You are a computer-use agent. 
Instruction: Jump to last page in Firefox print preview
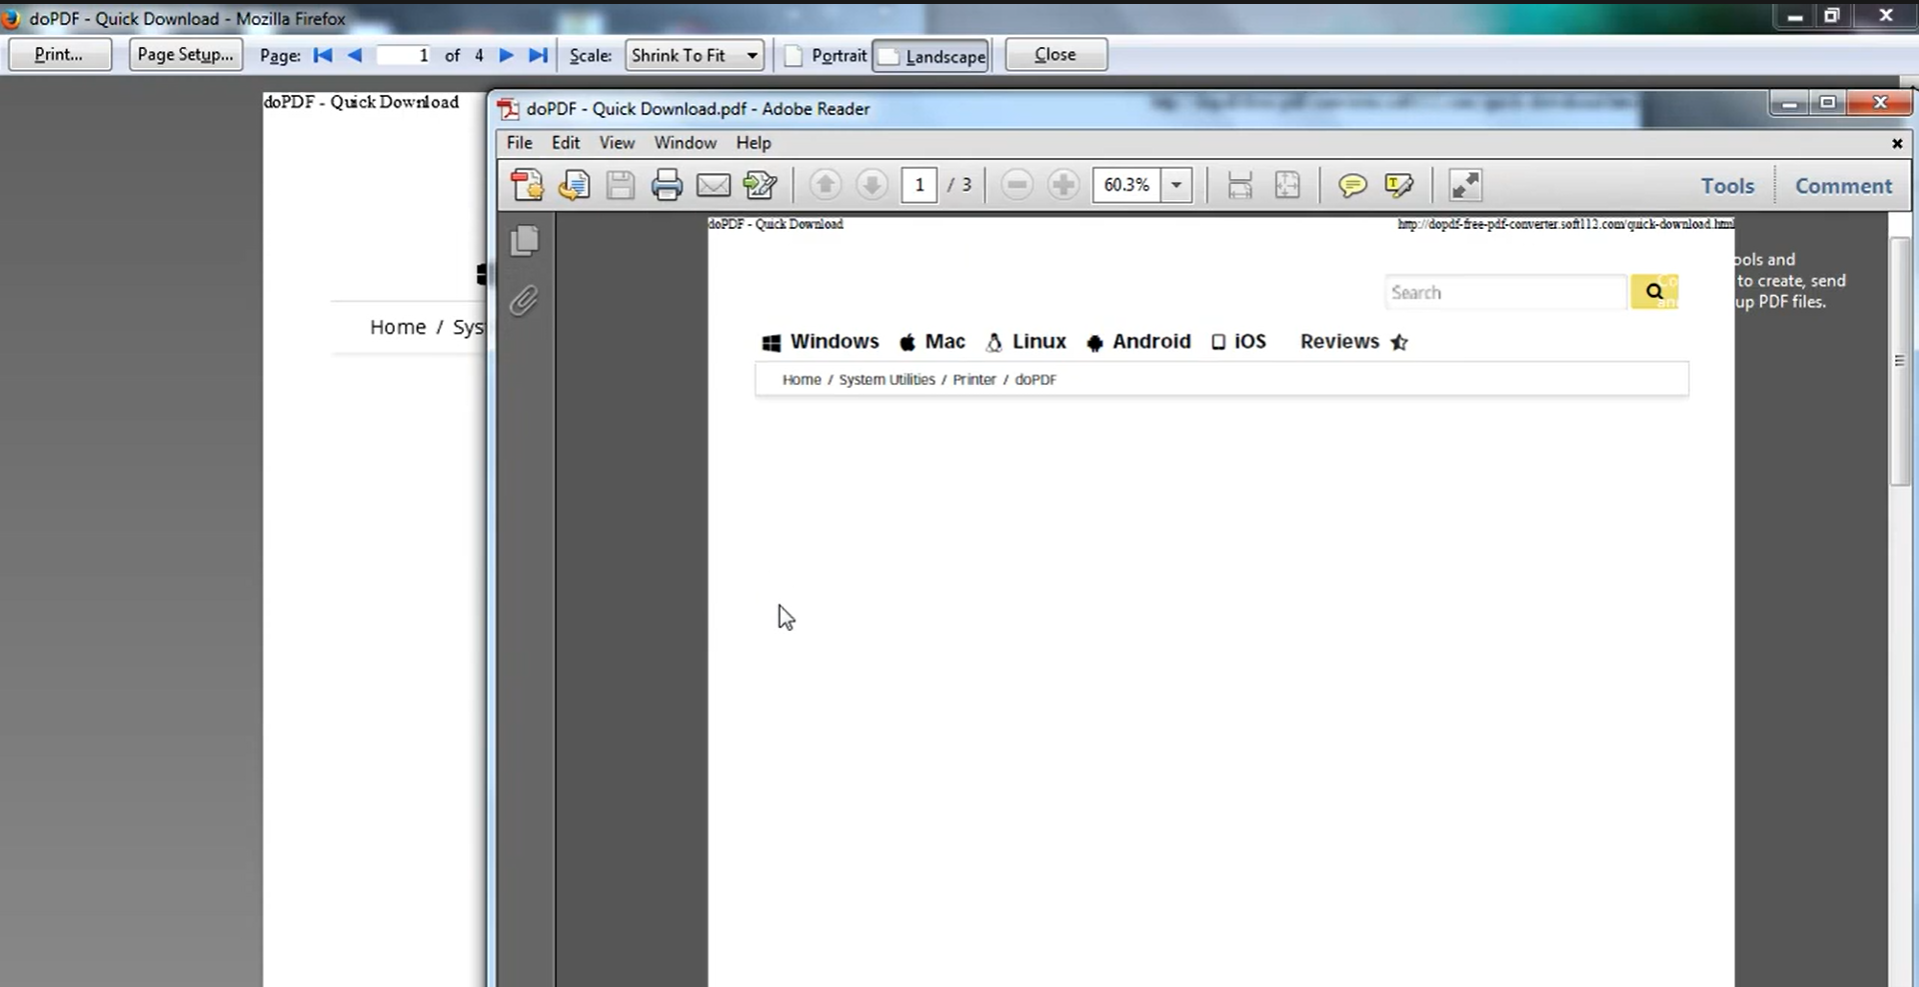pos(538,55)
